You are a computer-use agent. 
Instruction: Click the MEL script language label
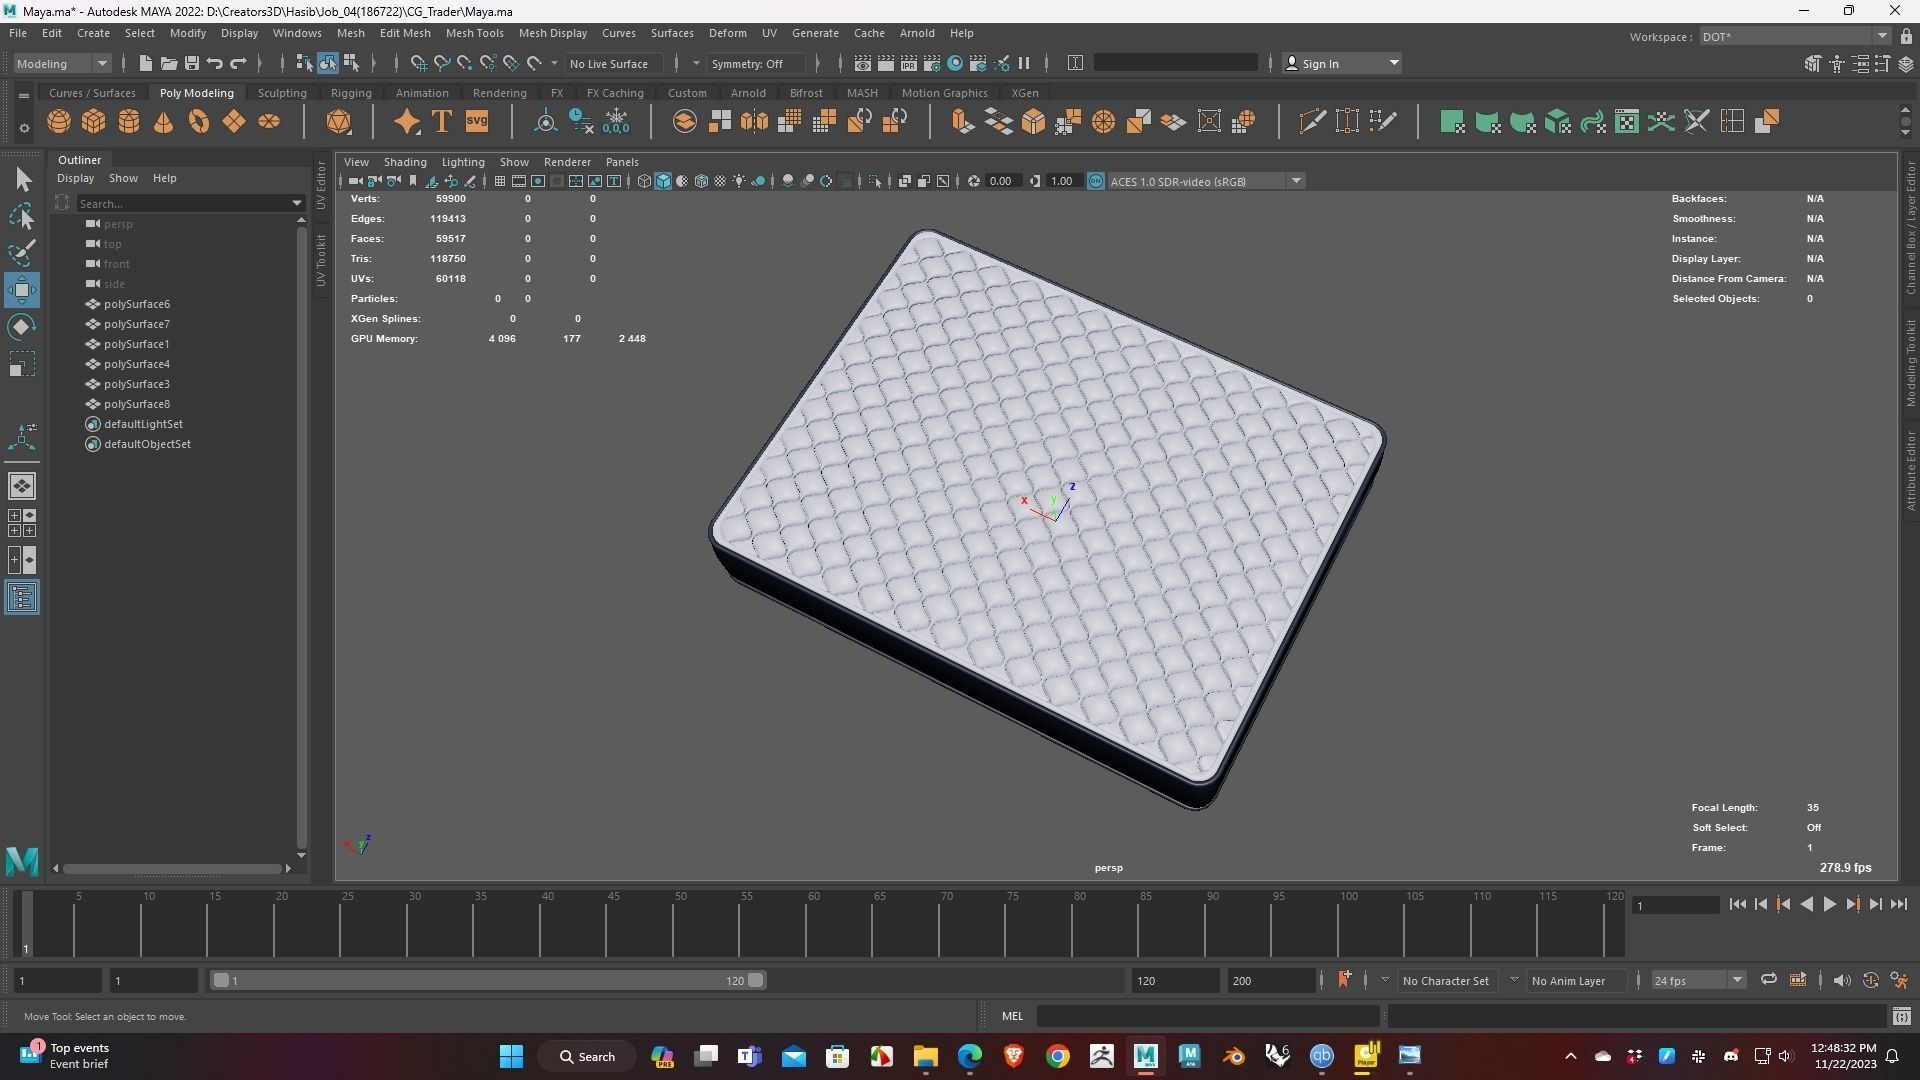click(x=1012, y=1016)
